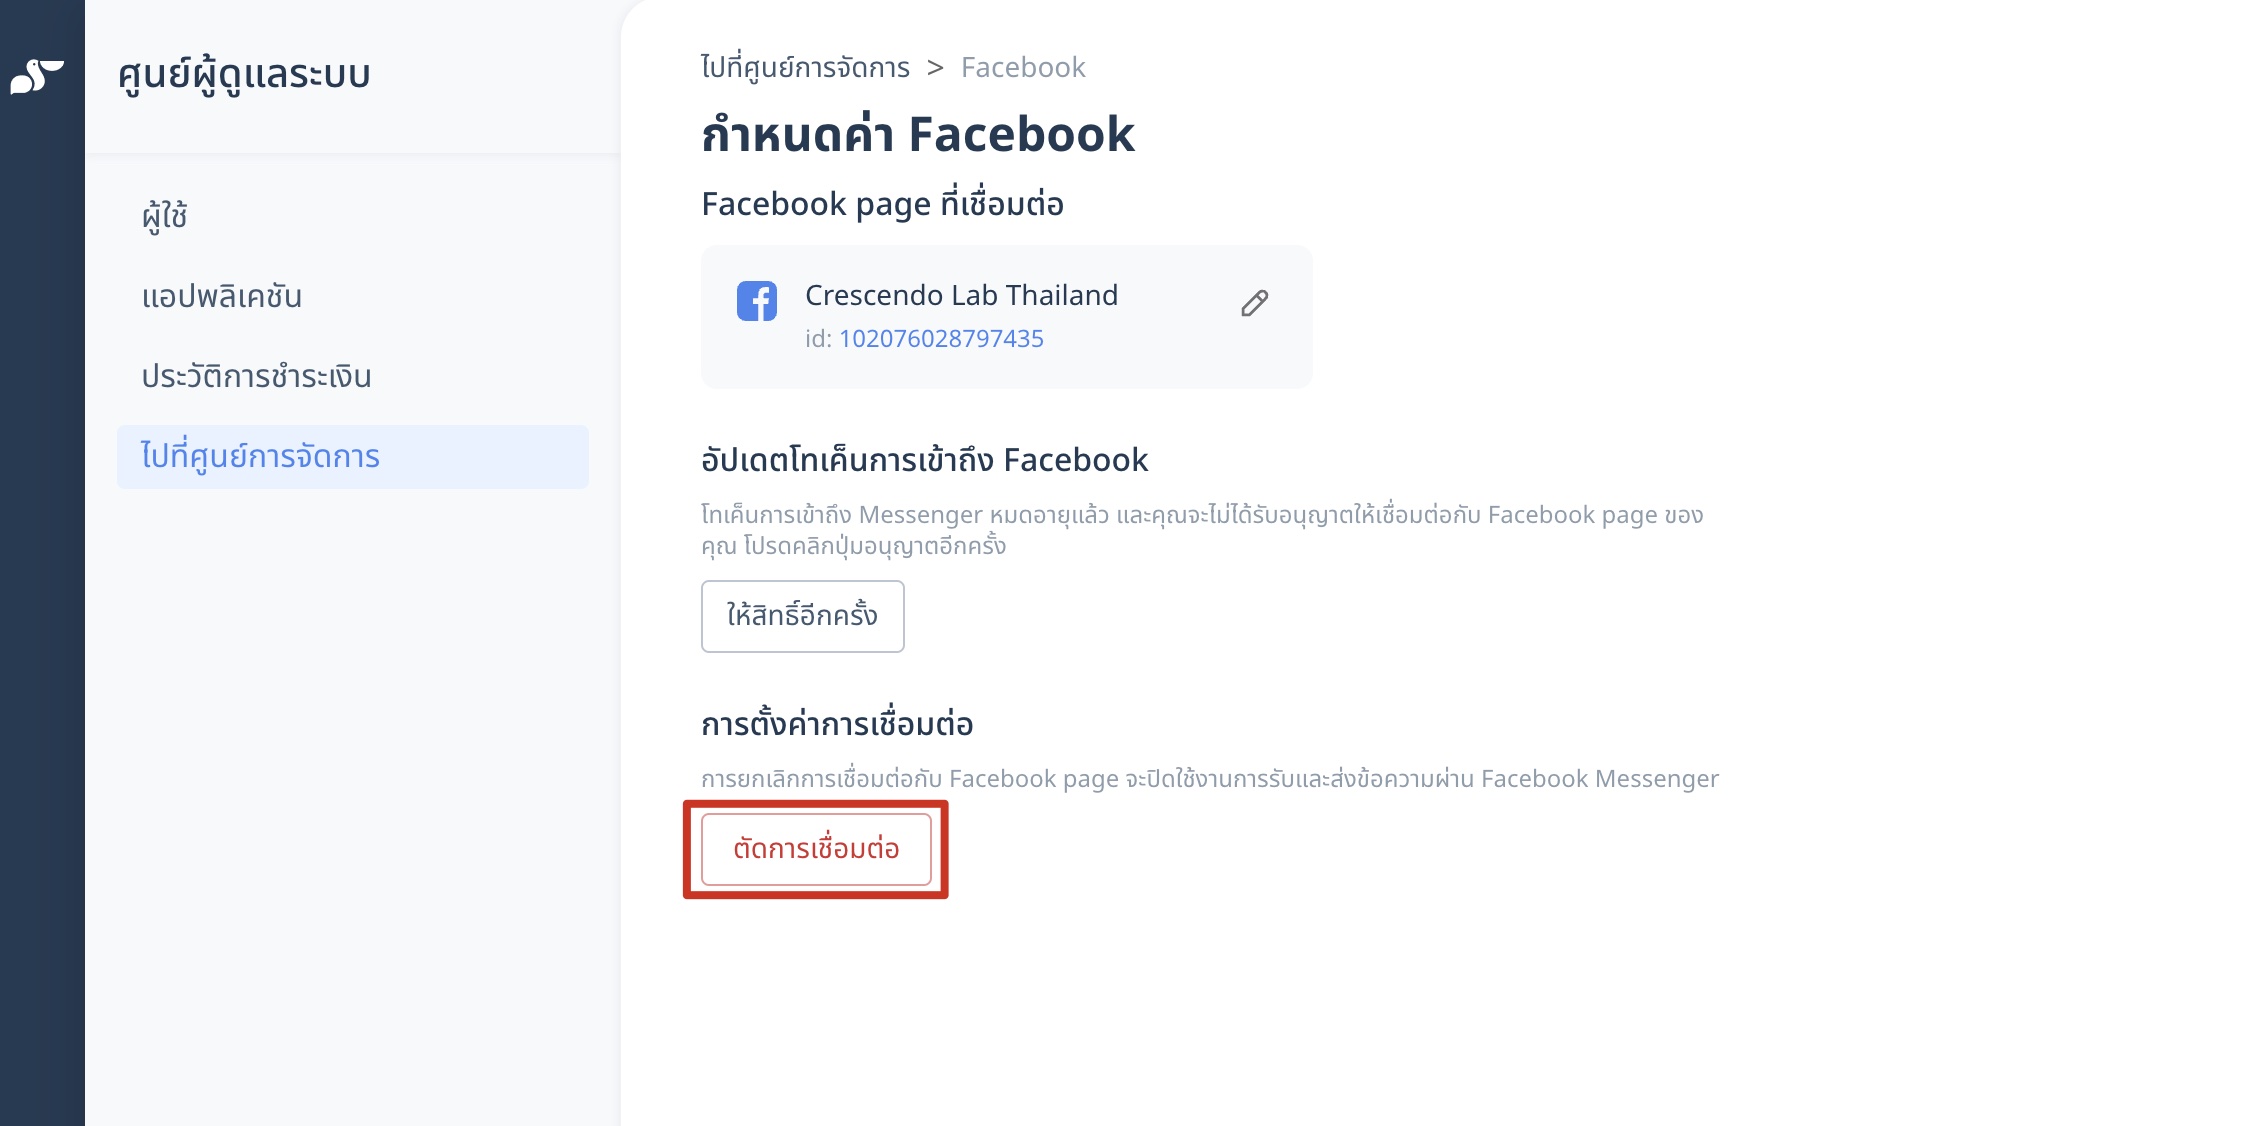
Task: Click the Facebook page ที่เชื่อมต่อ heading
Action: coord(882,203)
